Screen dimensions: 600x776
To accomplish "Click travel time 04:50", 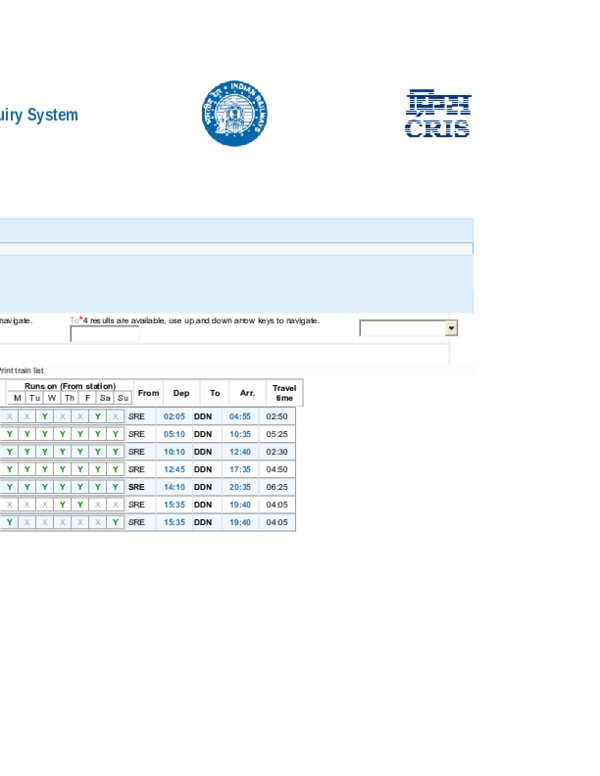I will coord(277,470).
